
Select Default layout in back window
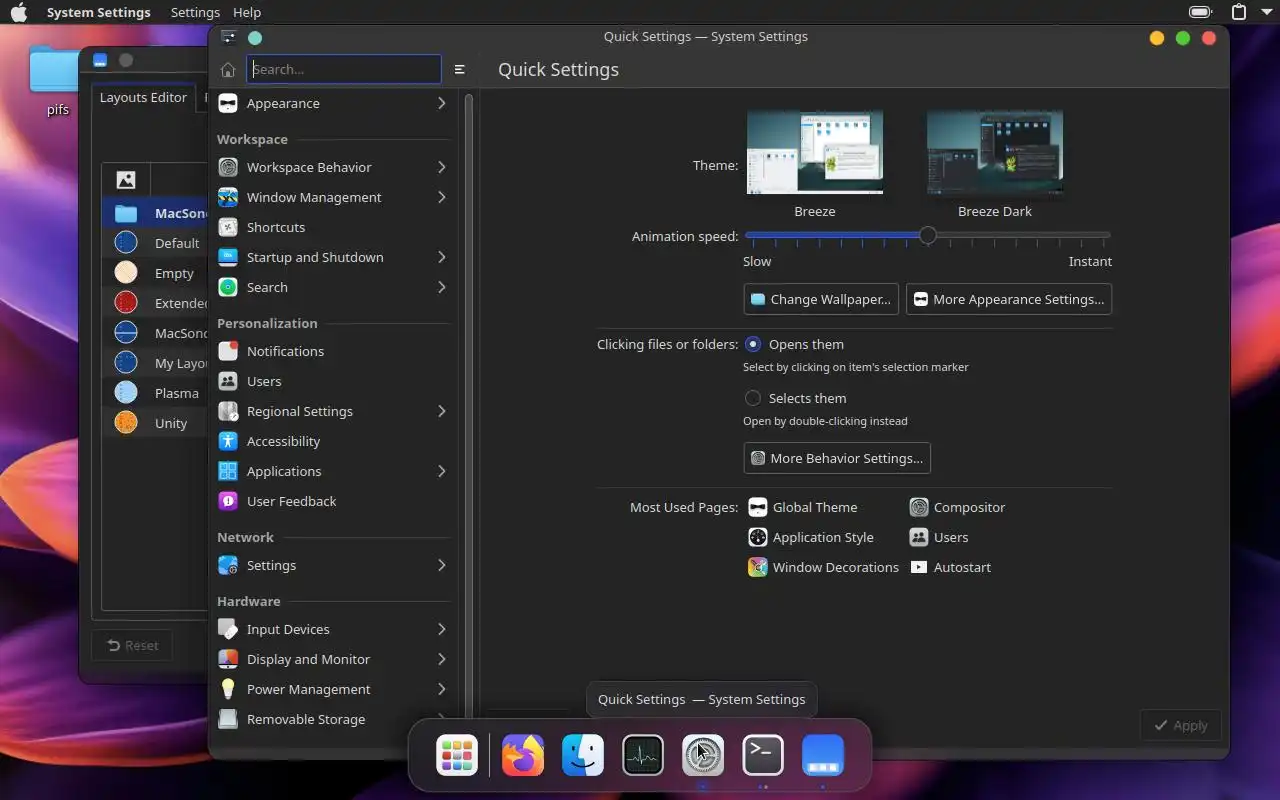tap(157, 243)
